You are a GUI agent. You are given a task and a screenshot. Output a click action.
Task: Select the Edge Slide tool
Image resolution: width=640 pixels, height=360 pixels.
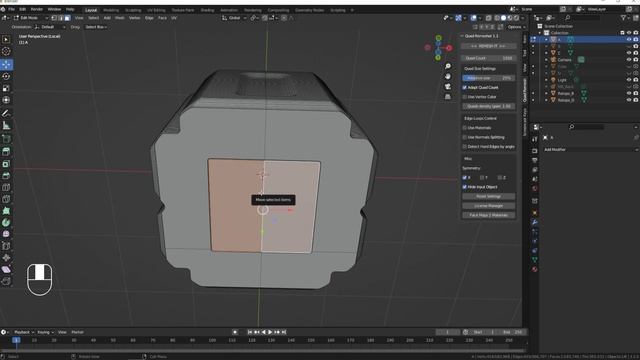[6, 246]
